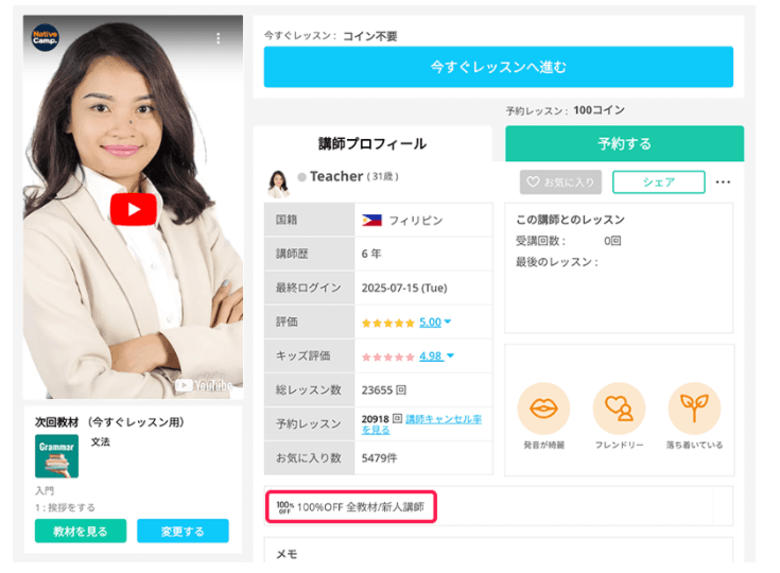Click the 教材を見る button
The image size is (780, 573).
point(81,531)
